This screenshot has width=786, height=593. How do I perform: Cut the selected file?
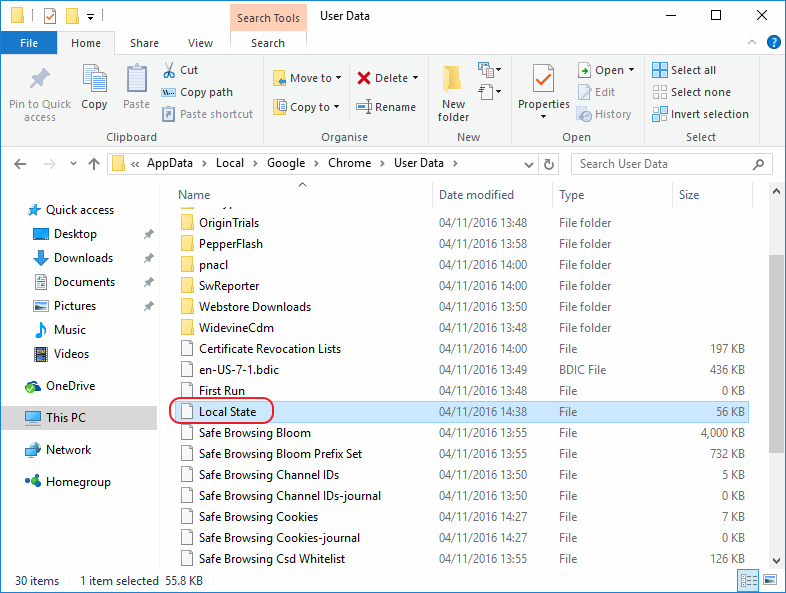click(180, 70)
